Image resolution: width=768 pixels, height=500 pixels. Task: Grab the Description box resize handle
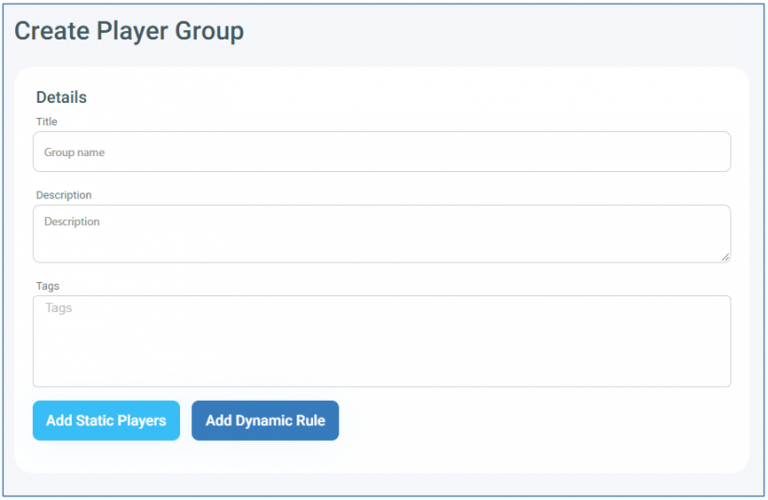(725, 257)
